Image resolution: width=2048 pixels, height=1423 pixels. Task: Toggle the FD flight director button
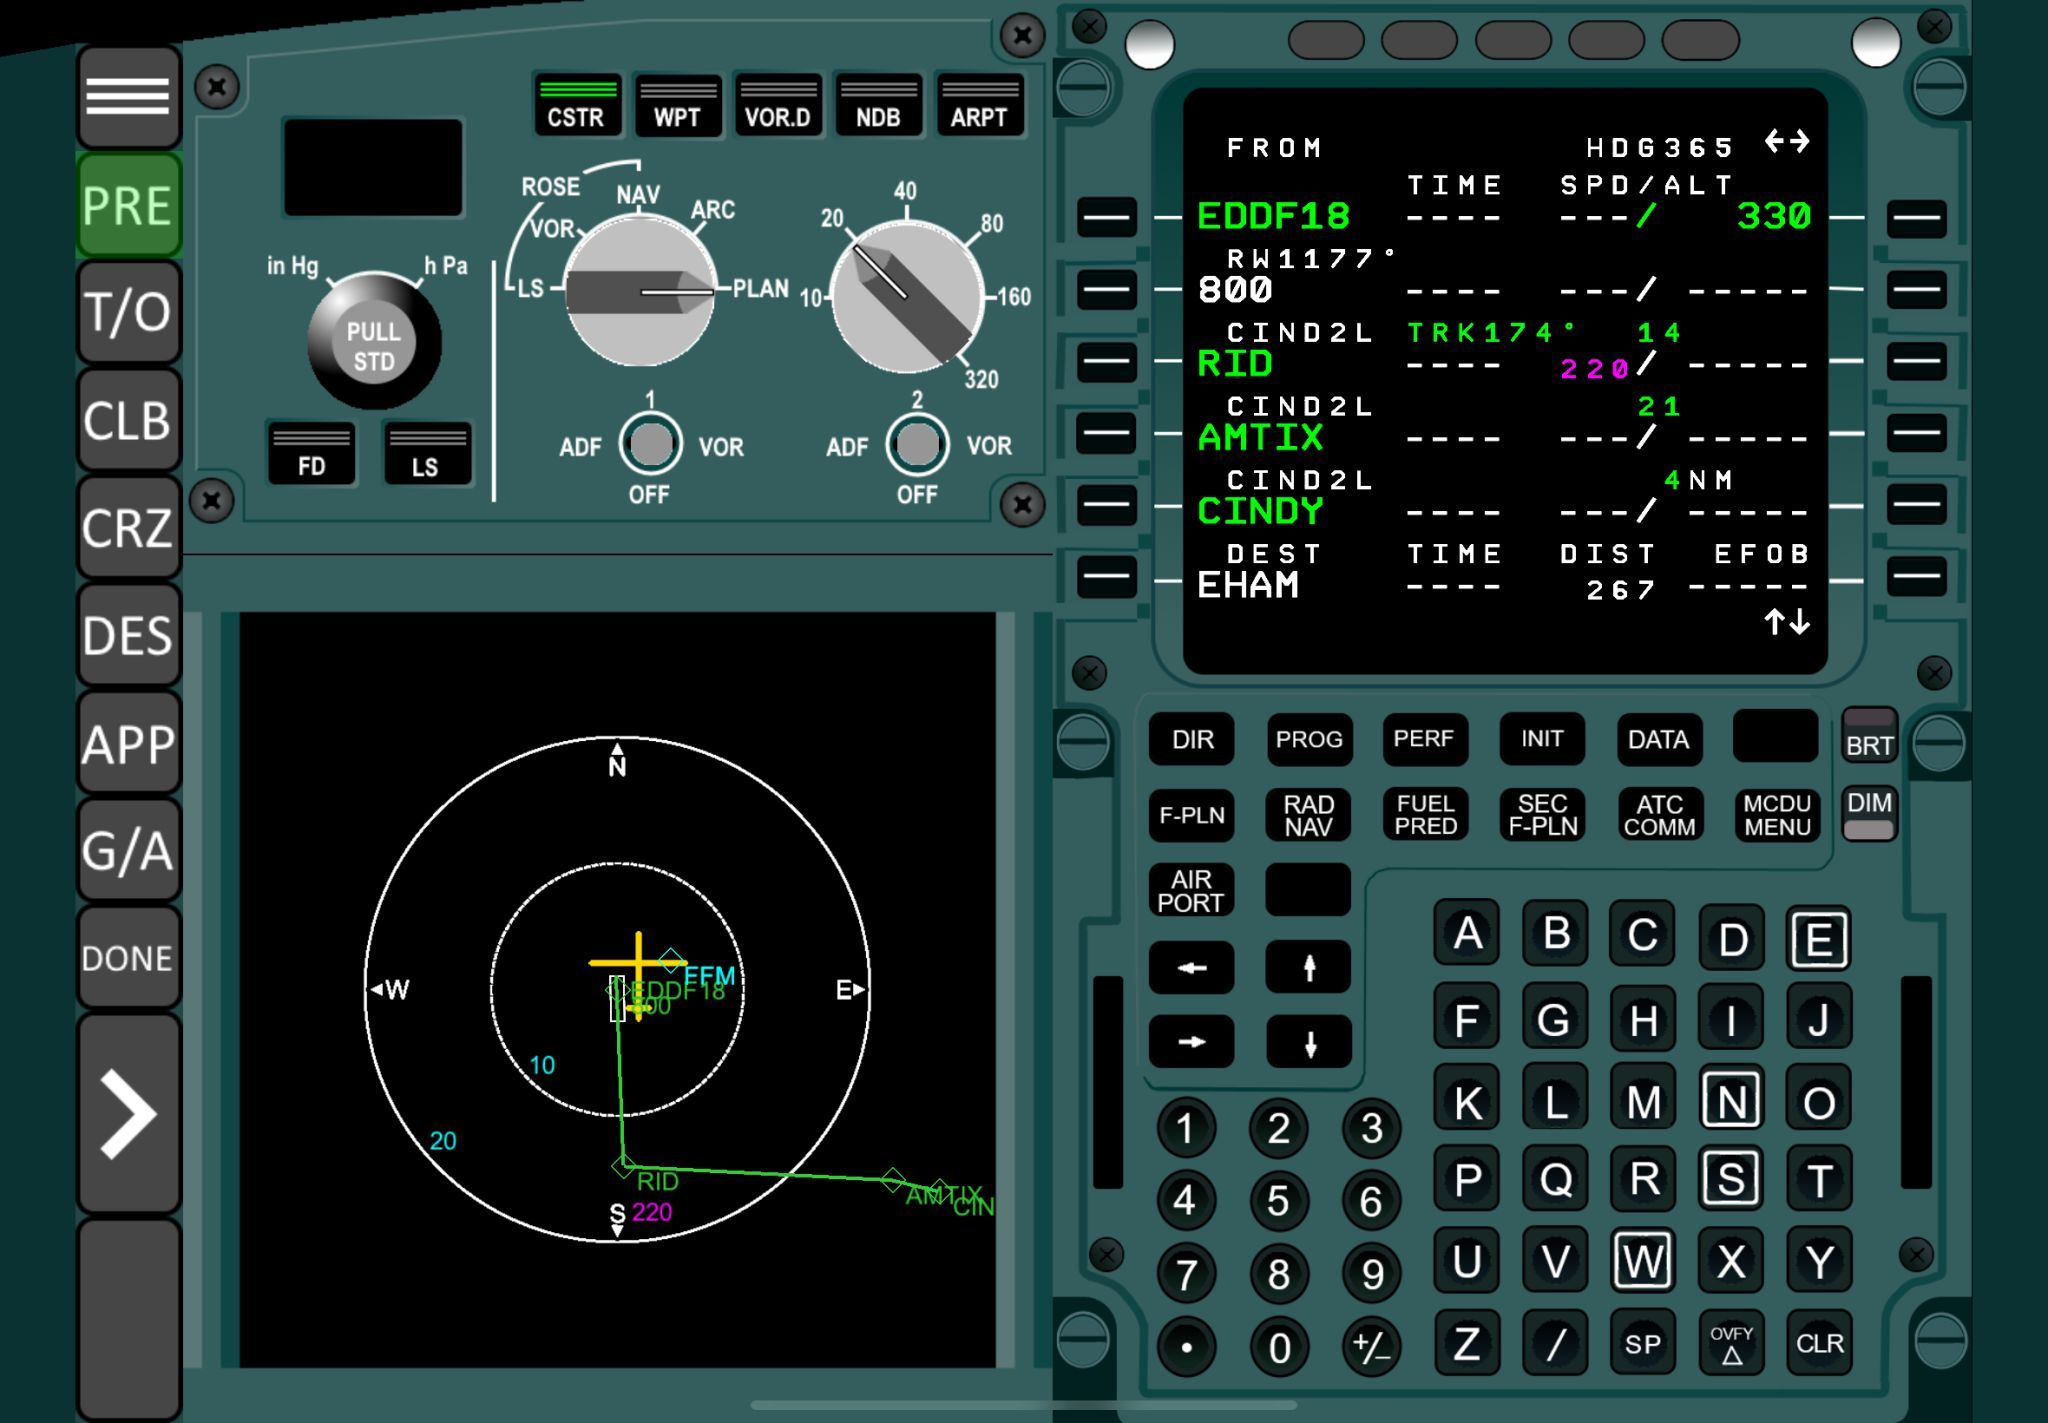pyautogui.click(x=311, y=453)
